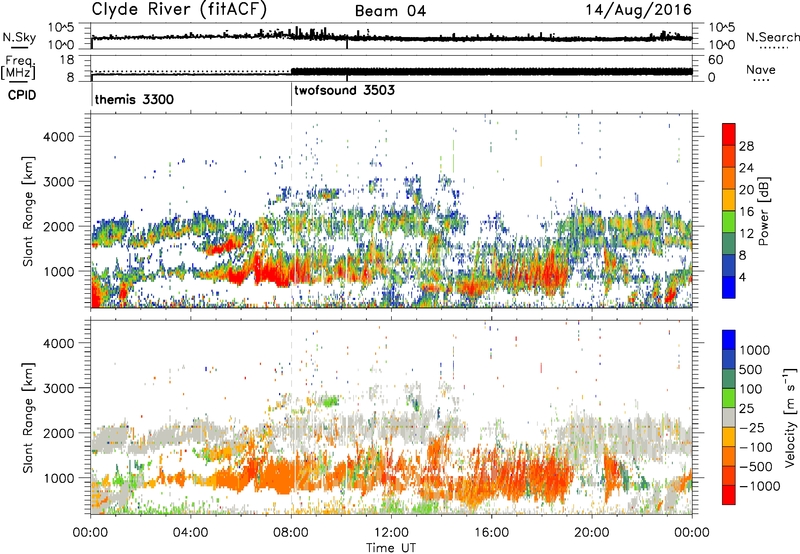The image size is (800, 554).
Task: Click the red bottom segment of Velocity colorbar
Action: point(729,495)
